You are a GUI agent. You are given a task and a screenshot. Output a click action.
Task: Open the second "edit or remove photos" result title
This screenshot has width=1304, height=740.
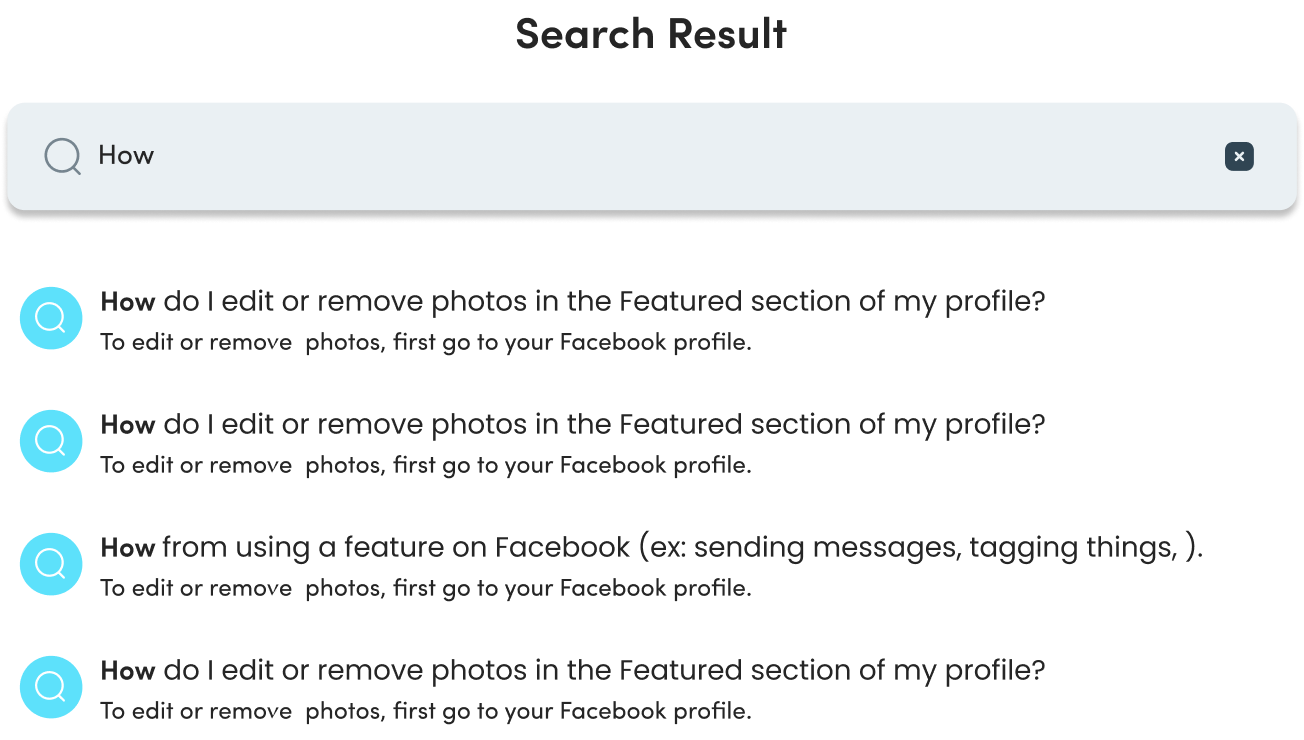tap(573, 425)
